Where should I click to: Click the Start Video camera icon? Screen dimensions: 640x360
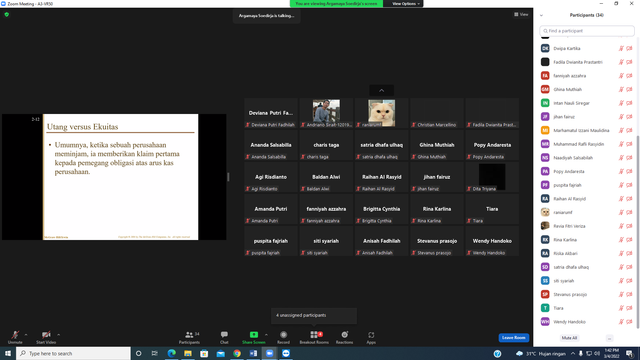(46, 335)
